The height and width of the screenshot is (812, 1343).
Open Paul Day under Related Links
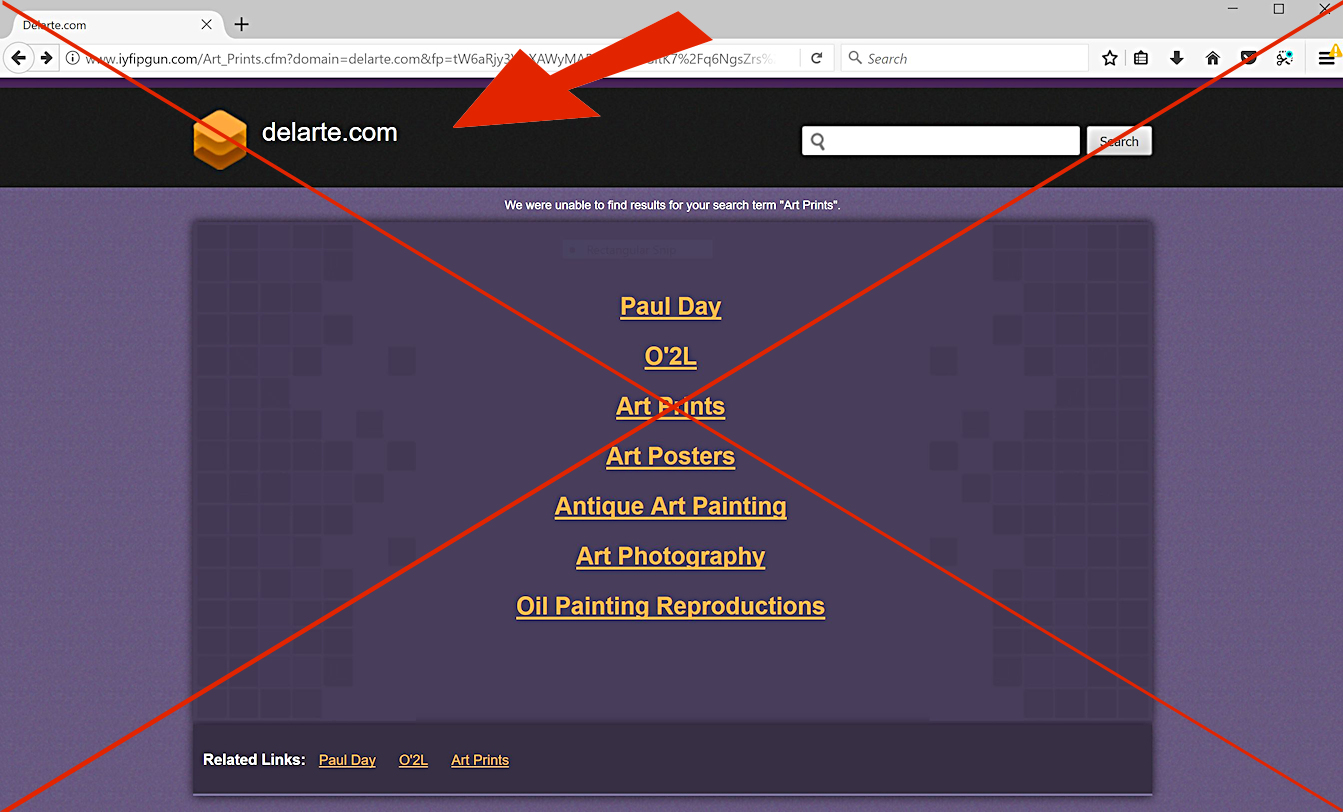tap(347, 760)
